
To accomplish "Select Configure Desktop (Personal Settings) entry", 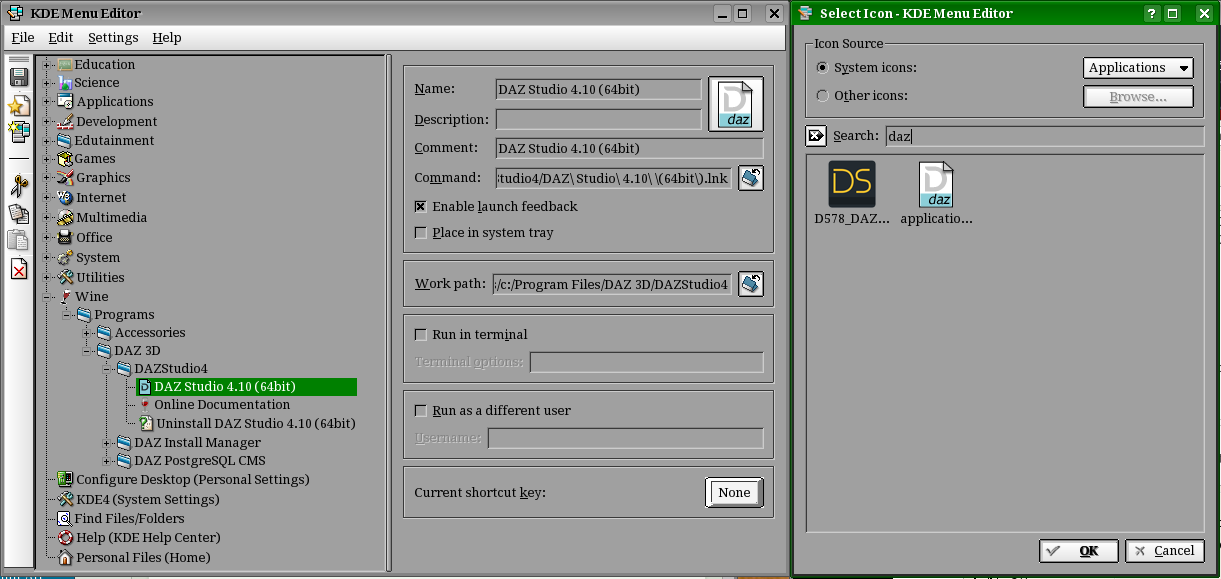I will (x=193, y=480).
